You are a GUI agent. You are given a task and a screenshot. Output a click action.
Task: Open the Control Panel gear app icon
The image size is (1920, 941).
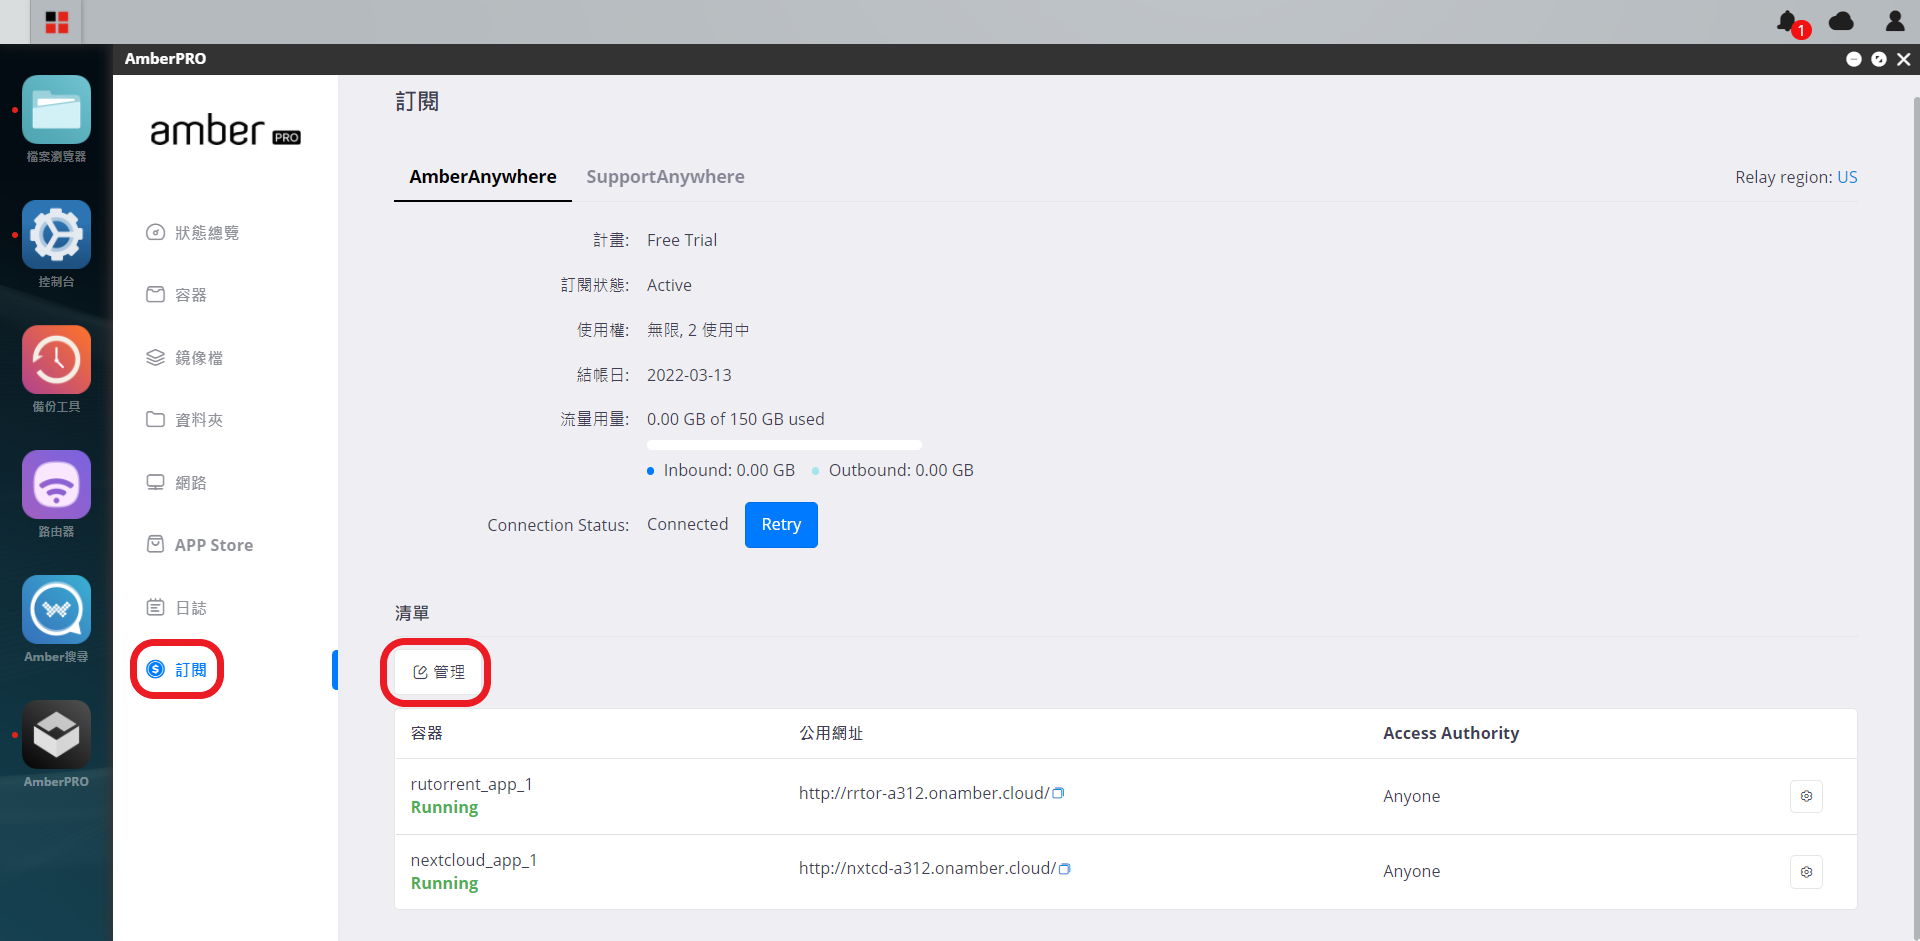click(x=56, y=235)
